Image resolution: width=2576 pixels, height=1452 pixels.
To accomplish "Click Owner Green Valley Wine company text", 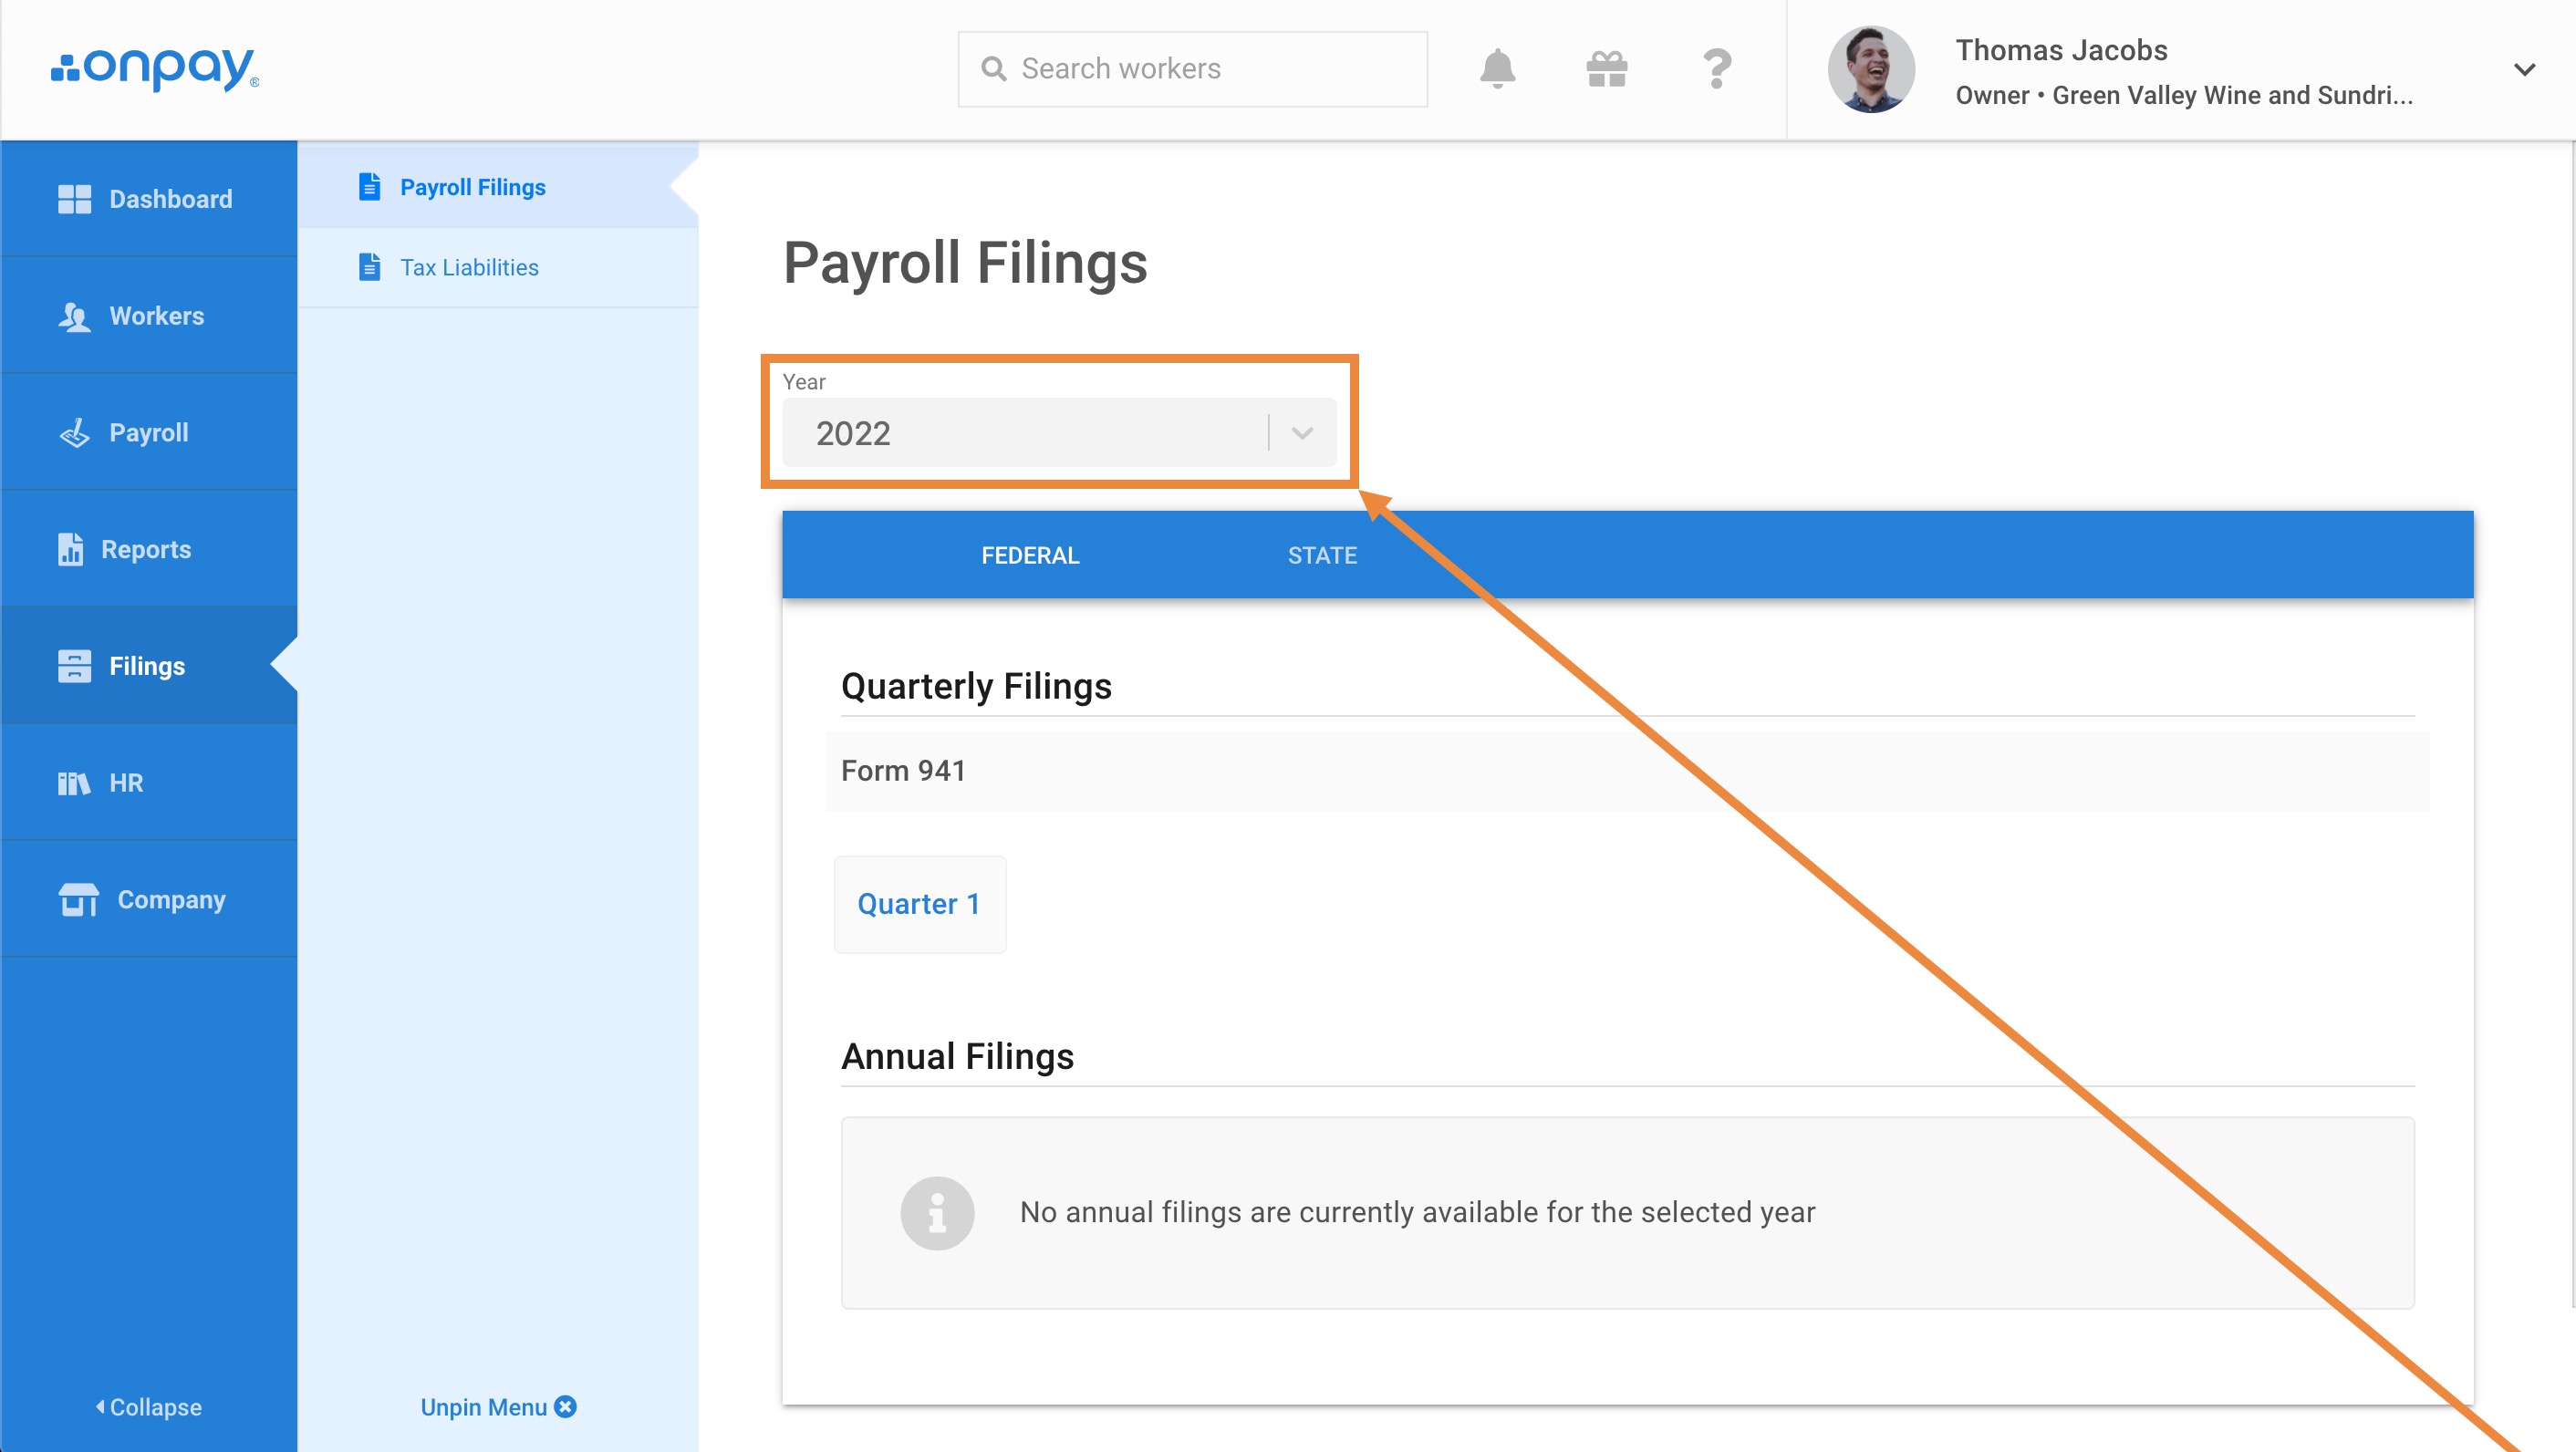I will [x=2184, y=95].
